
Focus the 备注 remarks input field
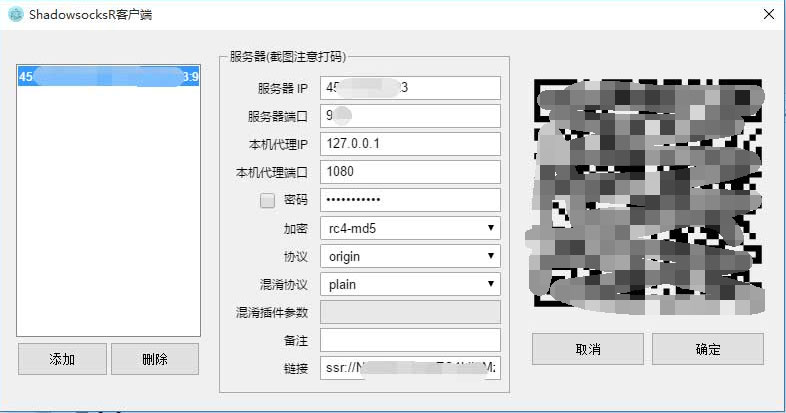410,340
